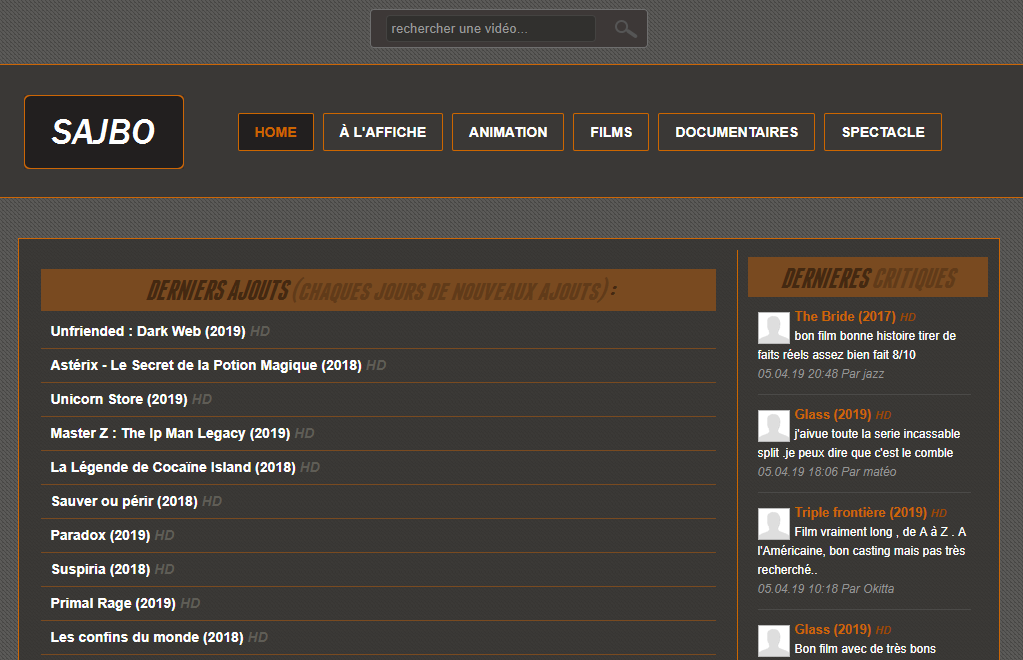Viewport: 1023px width, 660px height.
Task: Click the search magnifier icon
Action: 625,29
